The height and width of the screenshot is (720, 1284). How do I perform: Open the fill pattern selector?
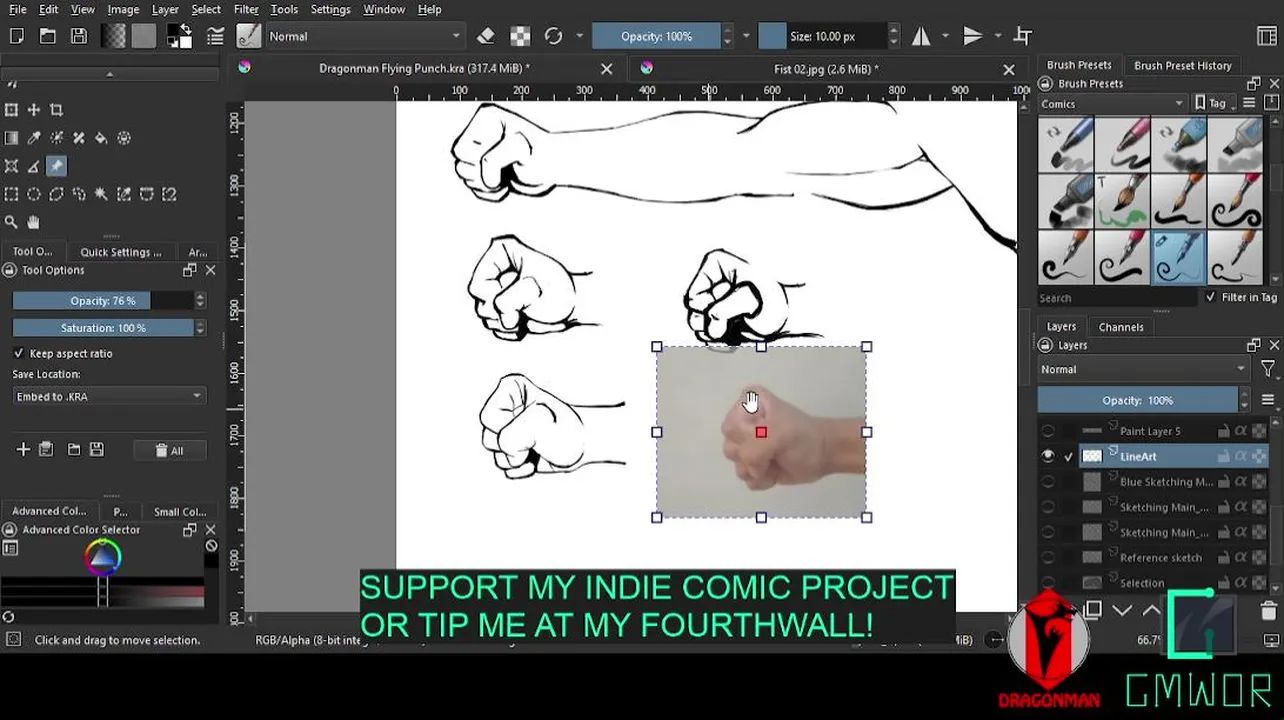144,36
